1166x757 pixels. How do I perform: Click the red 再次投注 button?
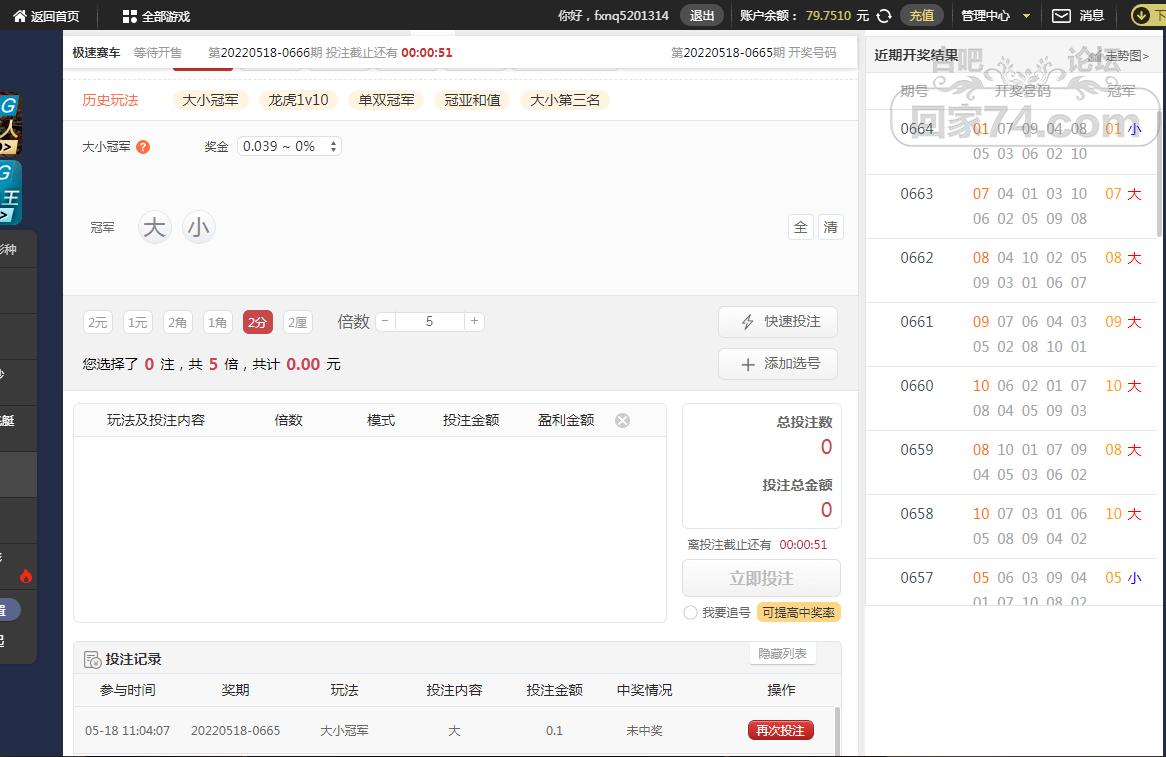tap(780, 730)
